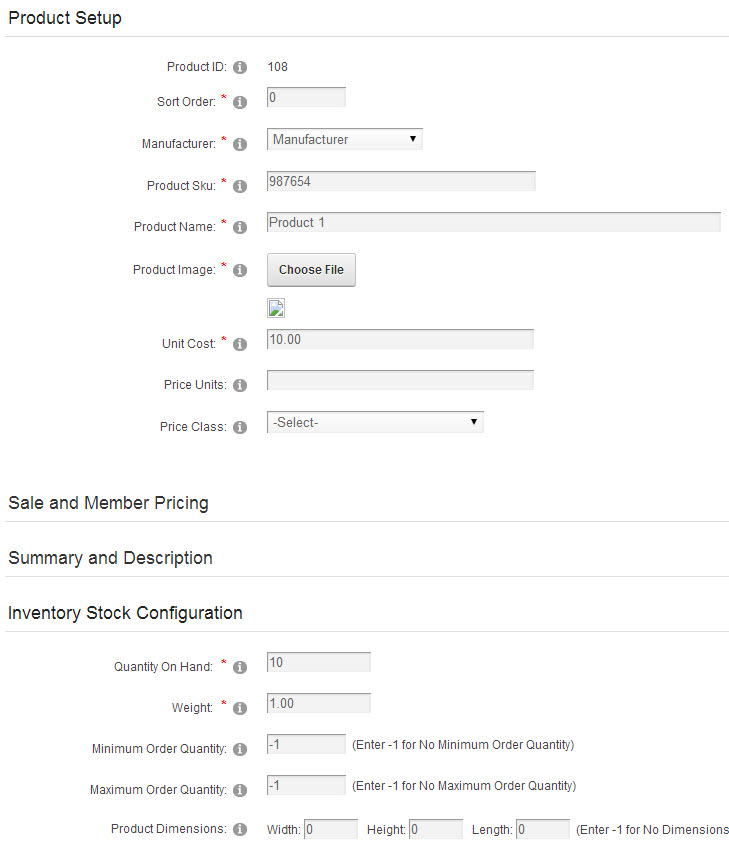Click the info icon next to Sort Order

[240, 102]
